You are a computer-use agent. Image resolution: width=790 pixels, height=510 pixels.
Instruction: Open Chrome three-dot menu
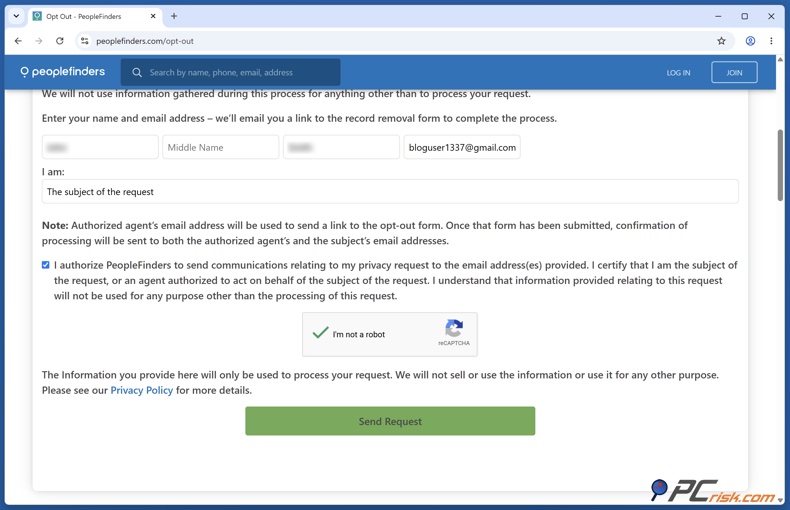point(771,41)
